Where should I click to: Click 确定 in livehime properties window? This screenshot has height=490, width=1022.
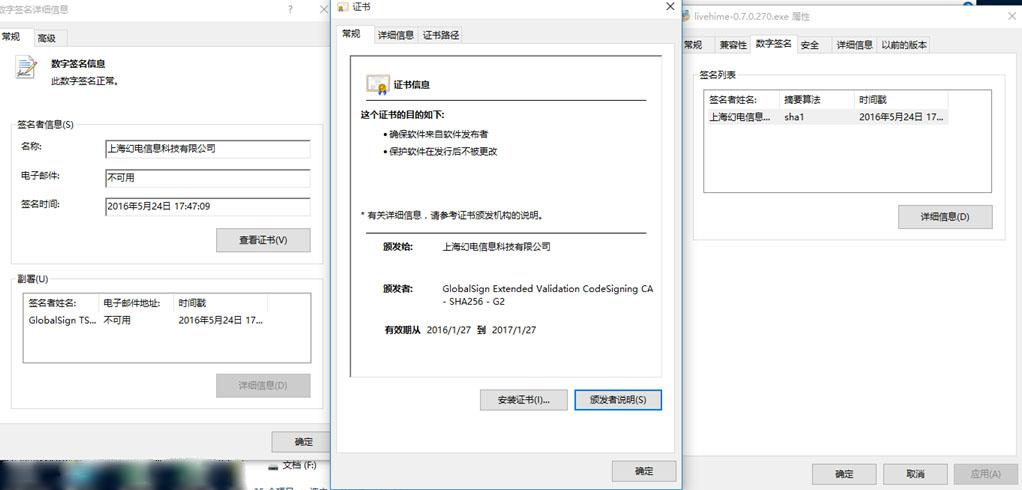point(844,474)
